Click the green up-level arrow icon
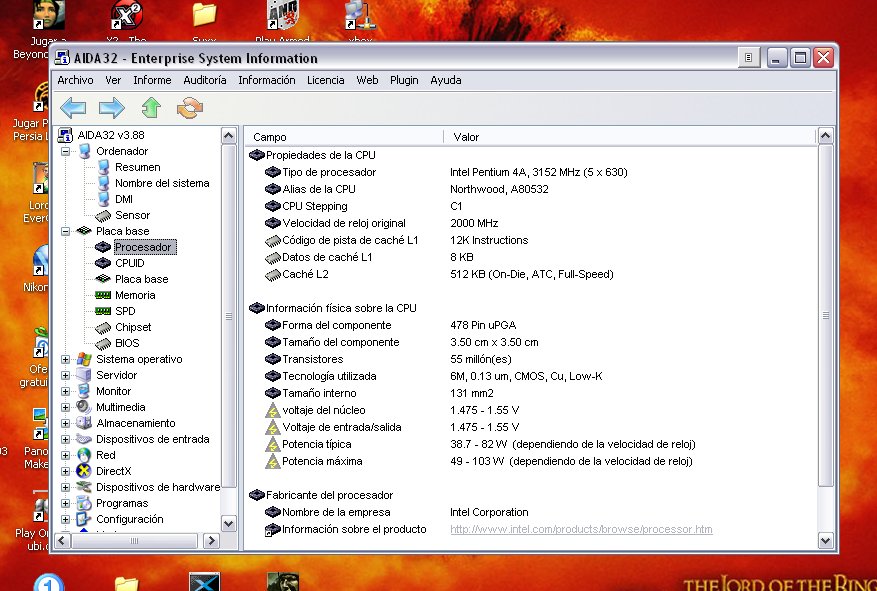The height and width of the screenshot is (591, 877). click(151, 108)
